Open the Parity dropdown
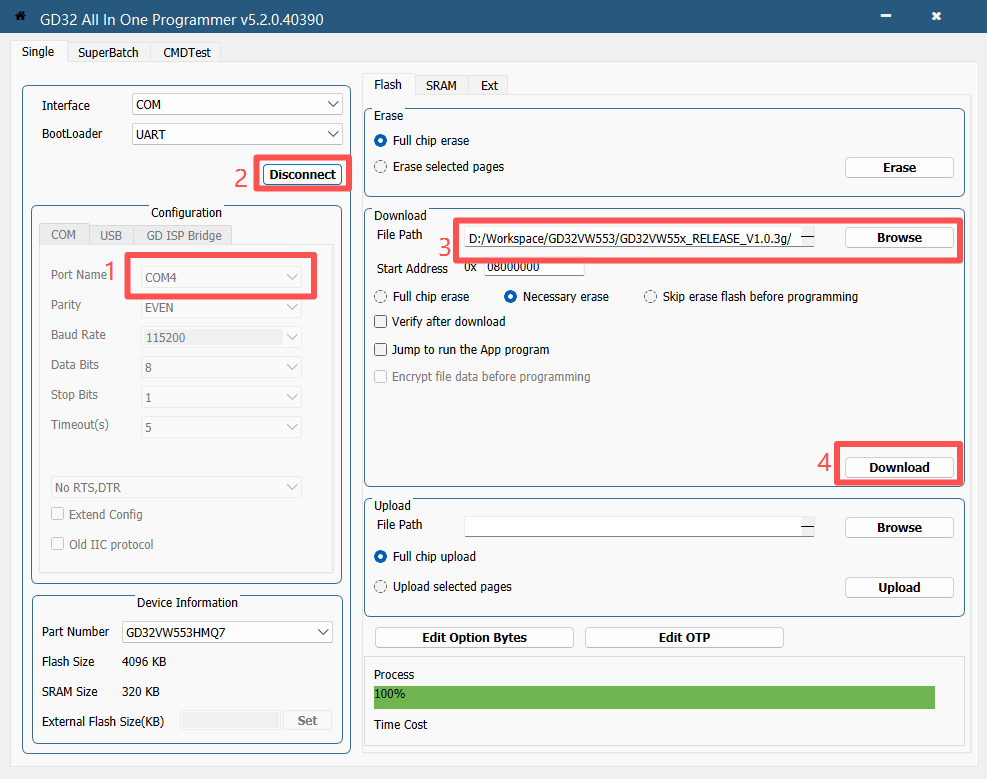The height and width of the screenshot is (779, 987). [222, 307]
